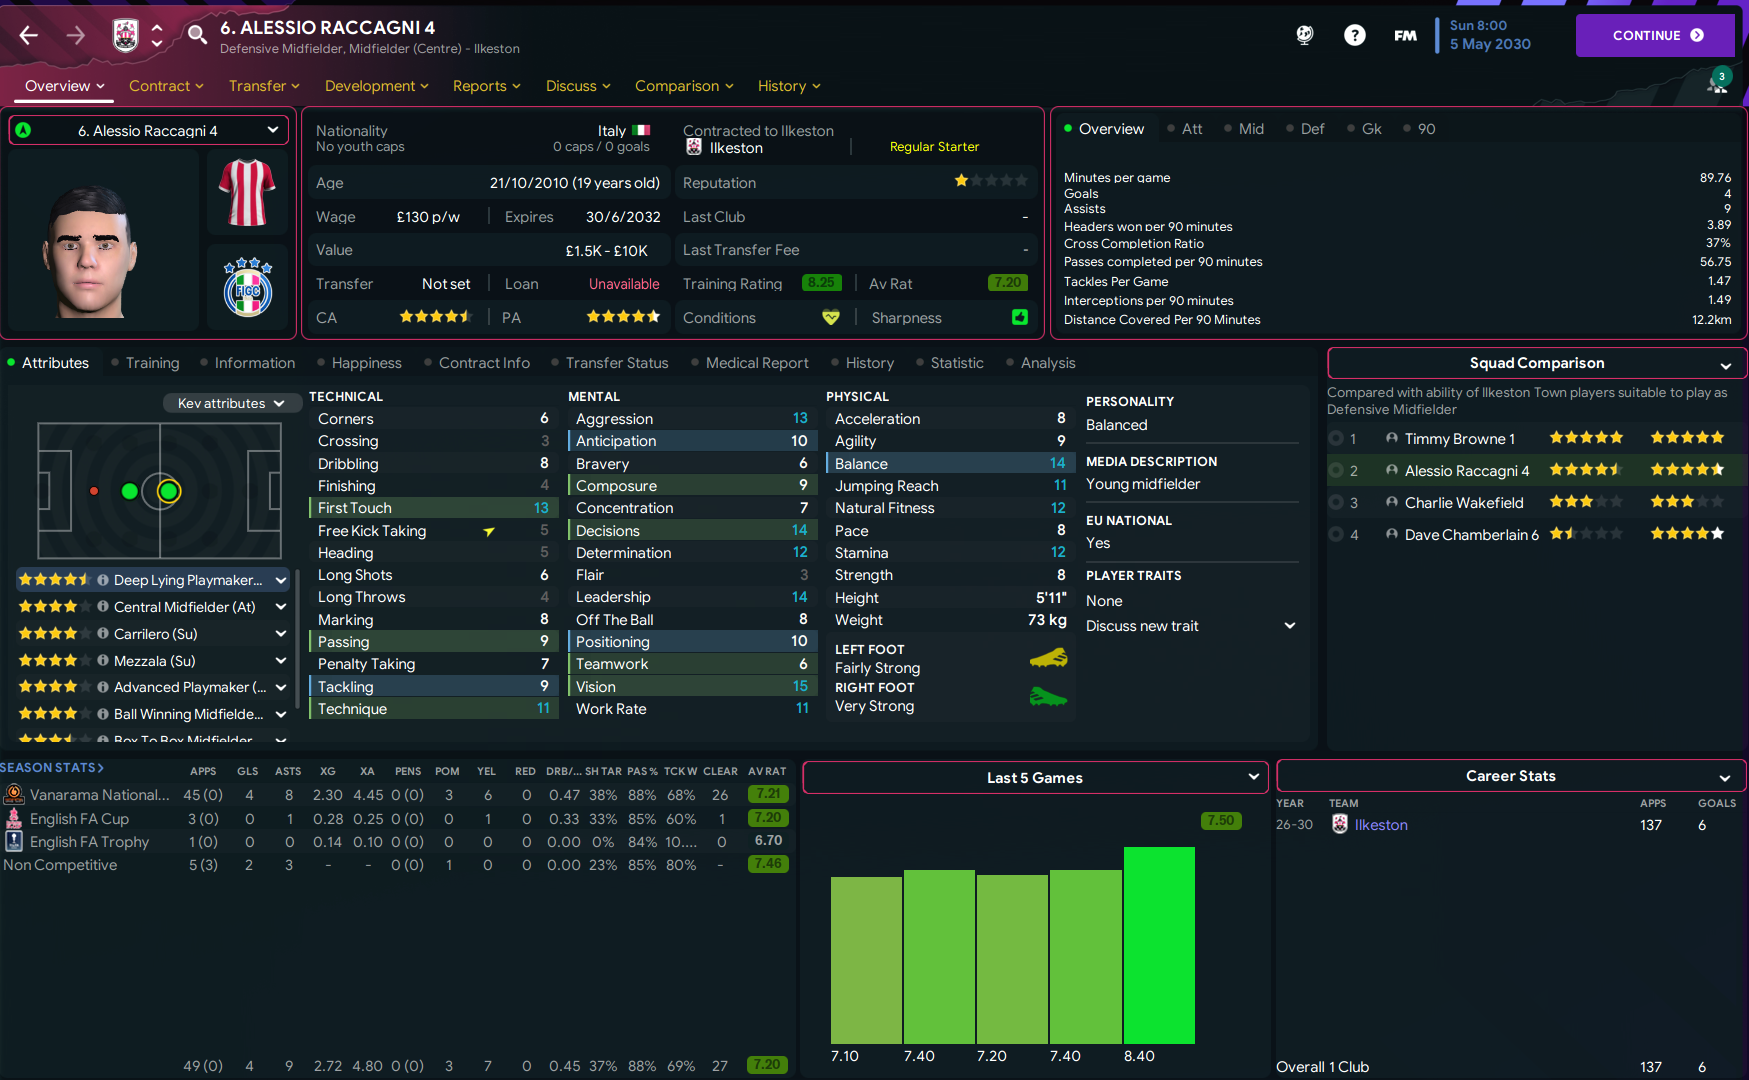1749x1080 pixels.
Task: Open Season Stats link
Action: tap(52, 768)
